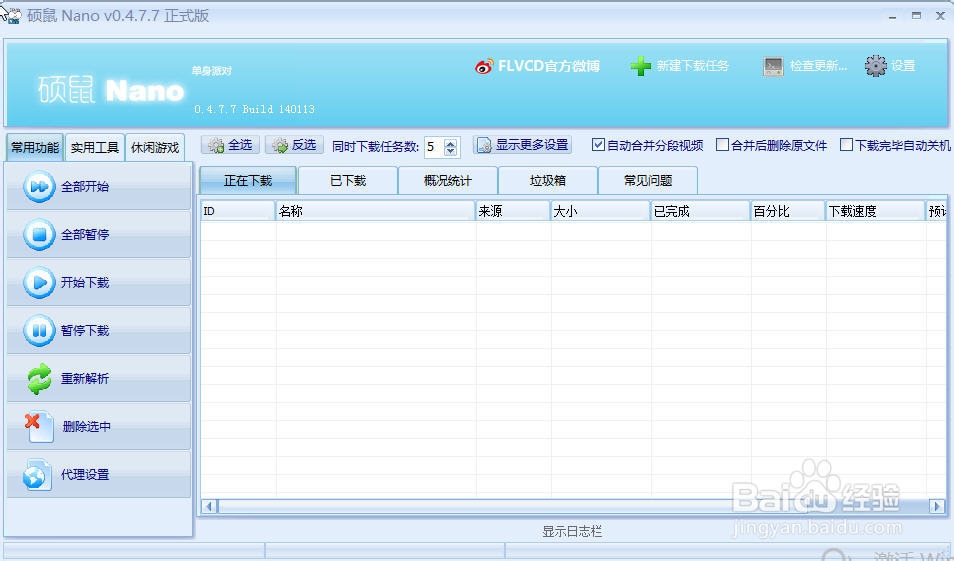Sort by 来源 column header
The width and height of the screenshot is (954, 561).
pos(513,211)
